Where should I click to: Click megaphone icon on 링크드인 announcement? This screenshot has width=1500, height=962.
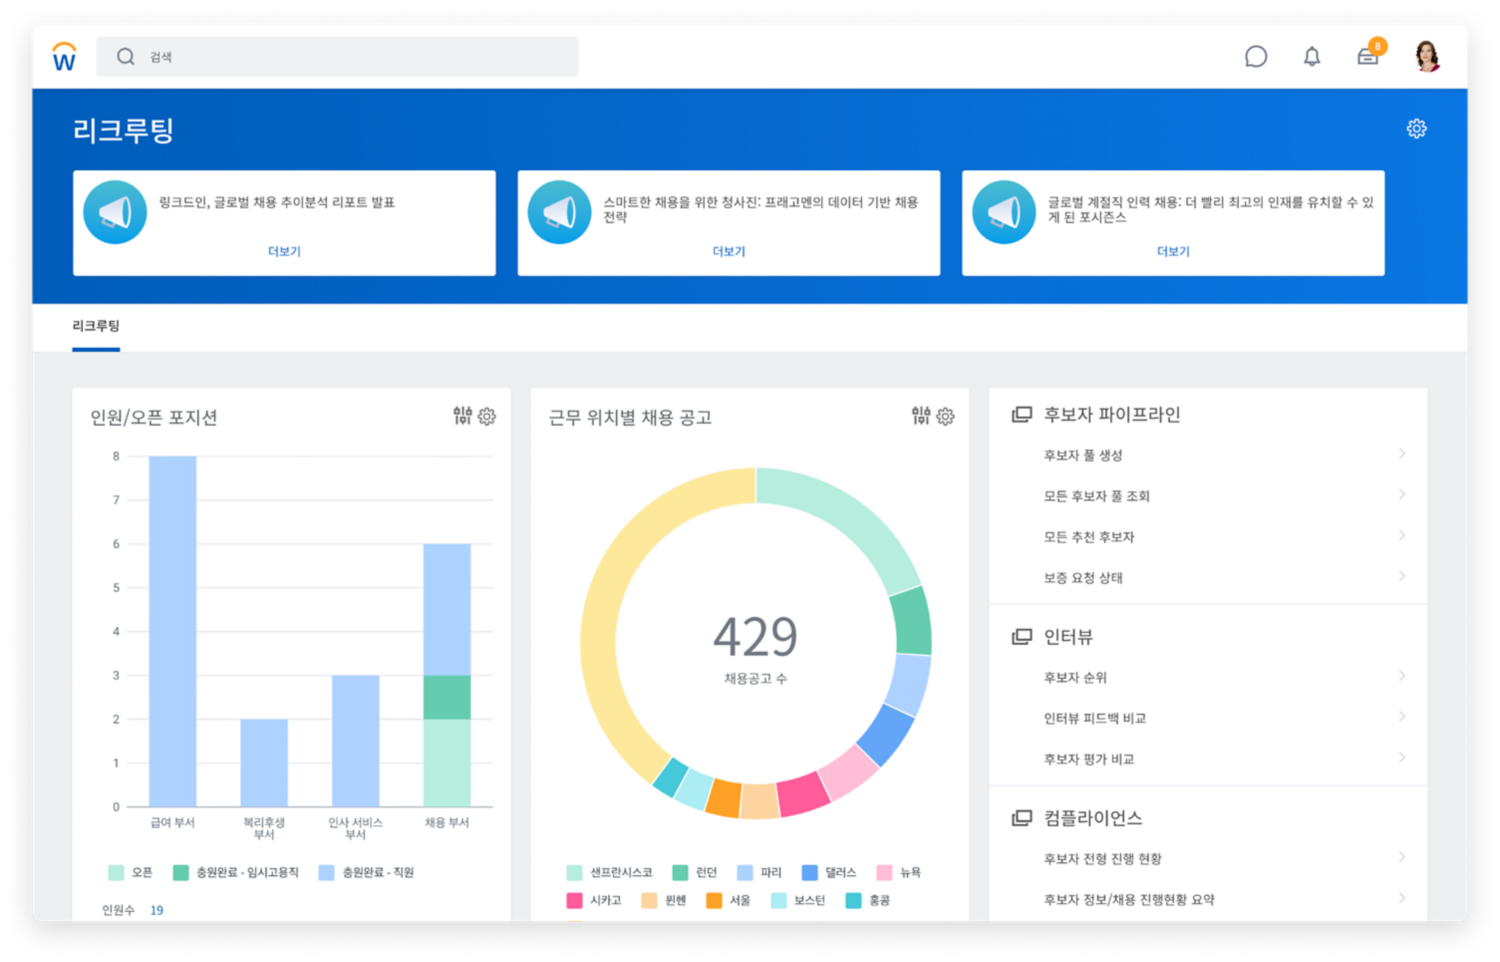tap(115, 212)
